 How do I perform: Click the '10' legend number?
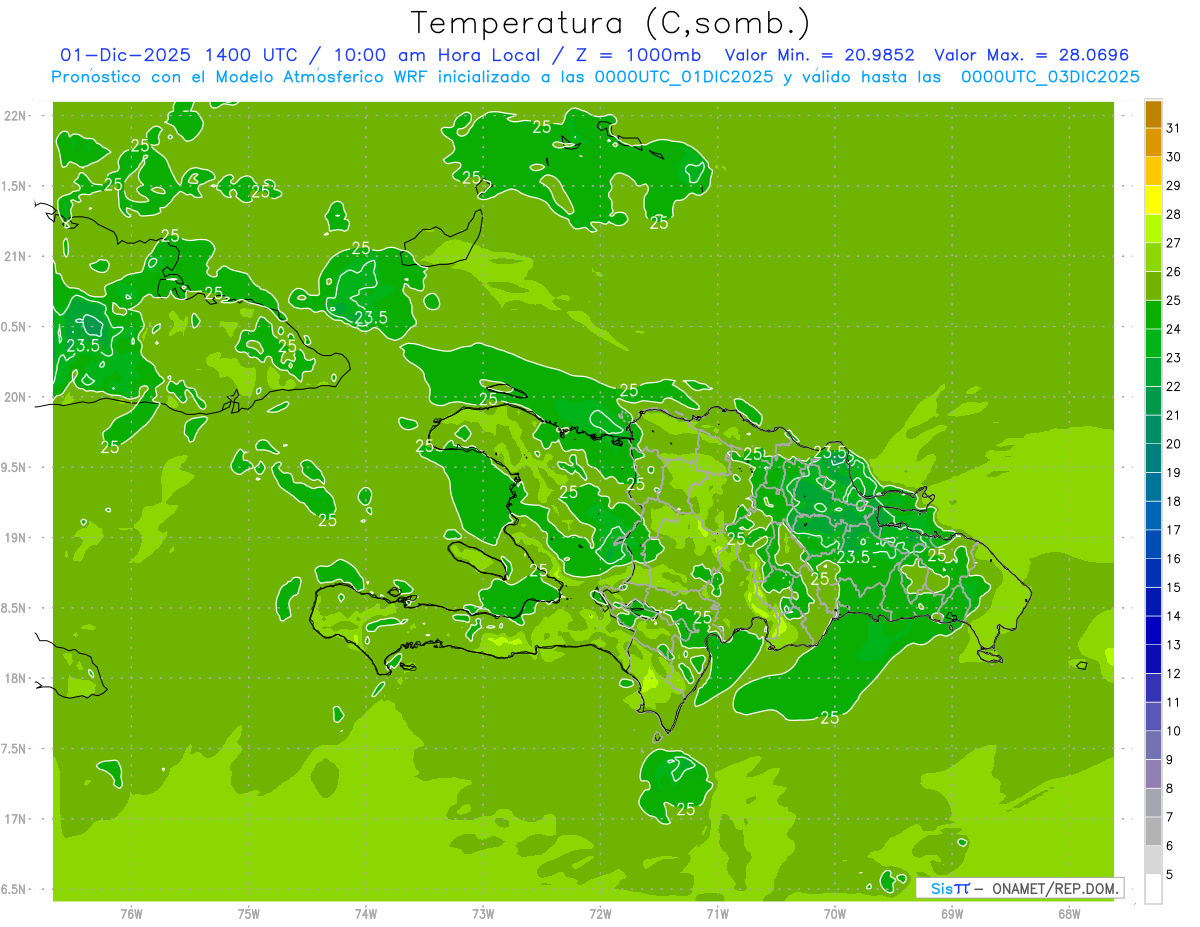pyautogui.click(x=1174, y=731)
